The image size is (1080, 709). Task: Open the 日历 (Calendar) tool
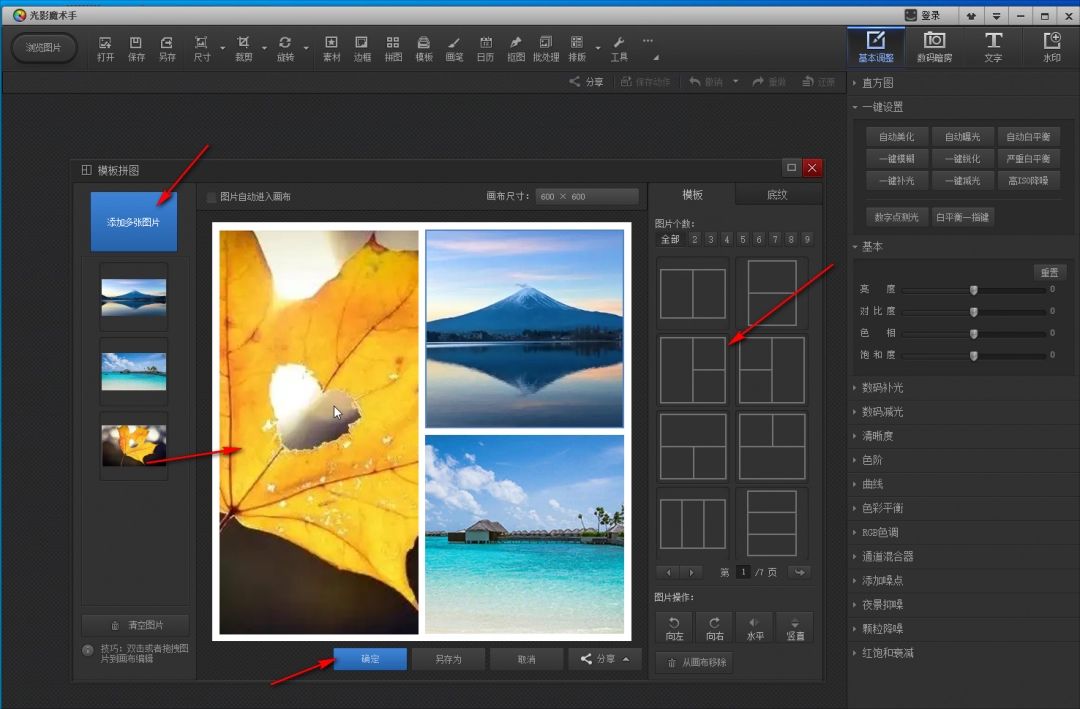point(485,47)
